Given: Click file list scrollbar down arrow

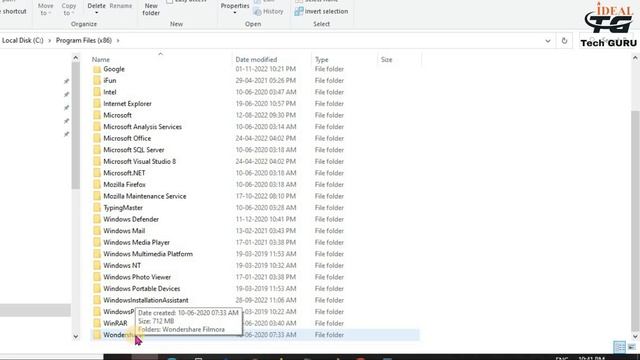Looking at the screenshot, I should [x=635, y=336].
